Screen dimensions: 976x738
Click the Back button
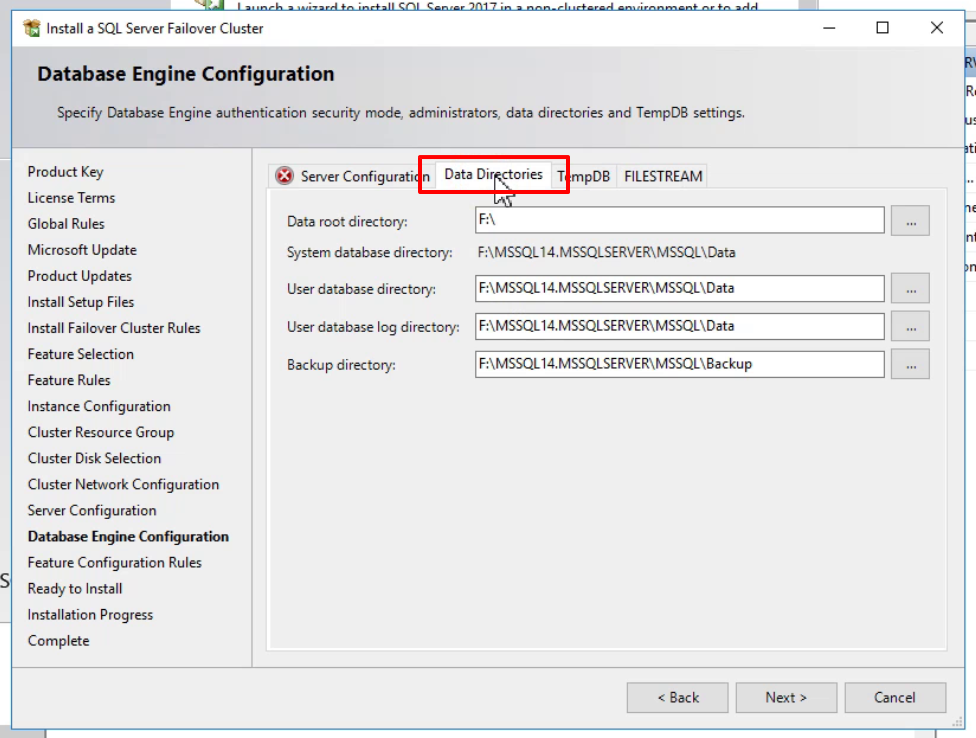point(677,698)
